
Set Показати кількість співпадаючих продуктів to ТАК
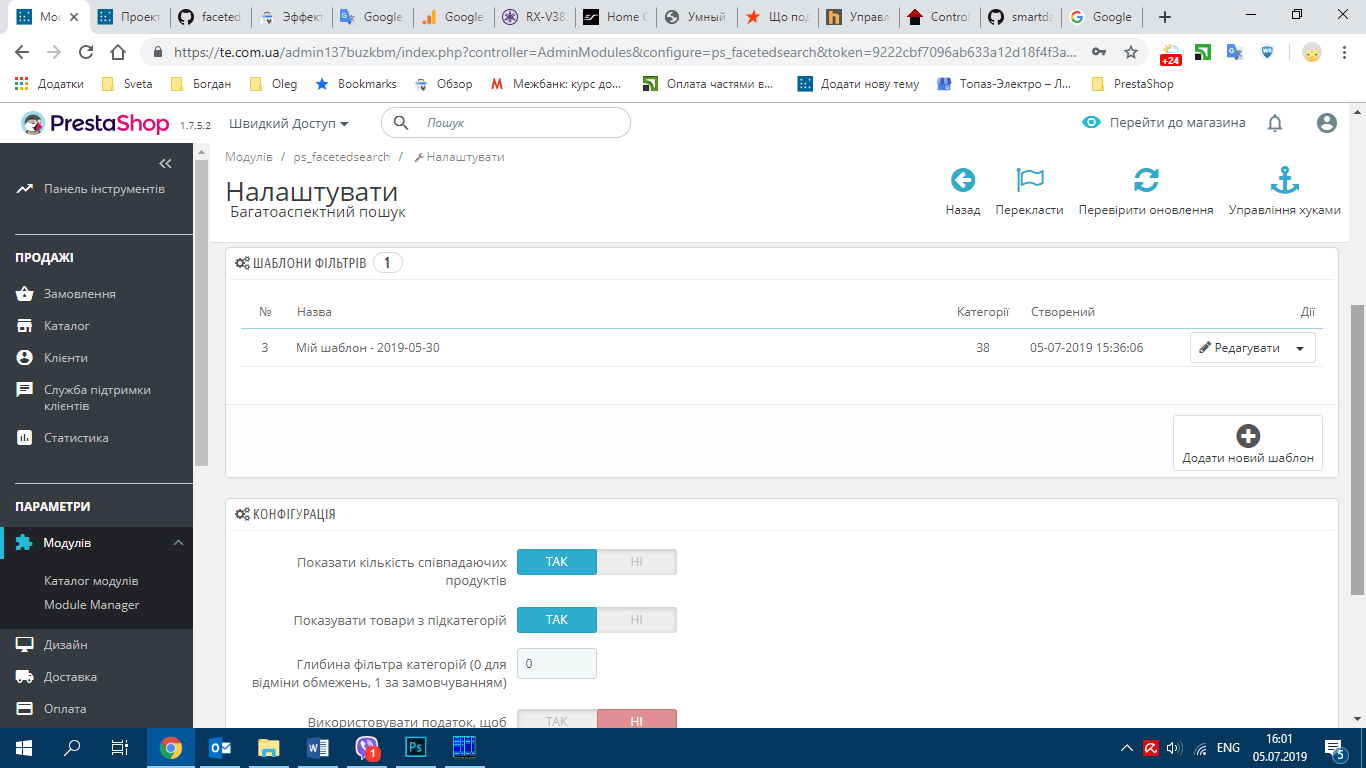pos(557,562)
